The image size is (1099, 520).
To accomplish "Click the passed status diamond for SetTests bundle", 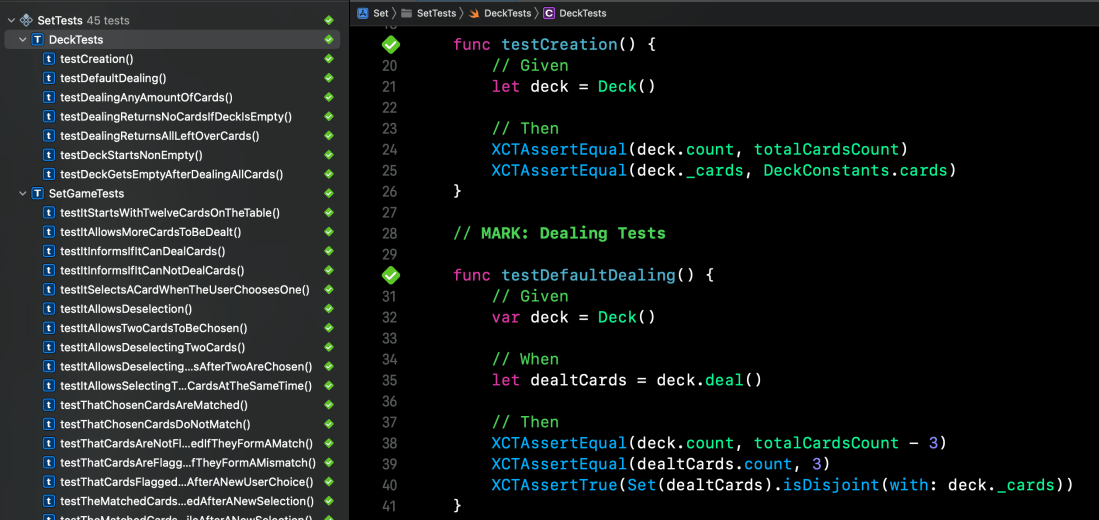I will (328, 20).
